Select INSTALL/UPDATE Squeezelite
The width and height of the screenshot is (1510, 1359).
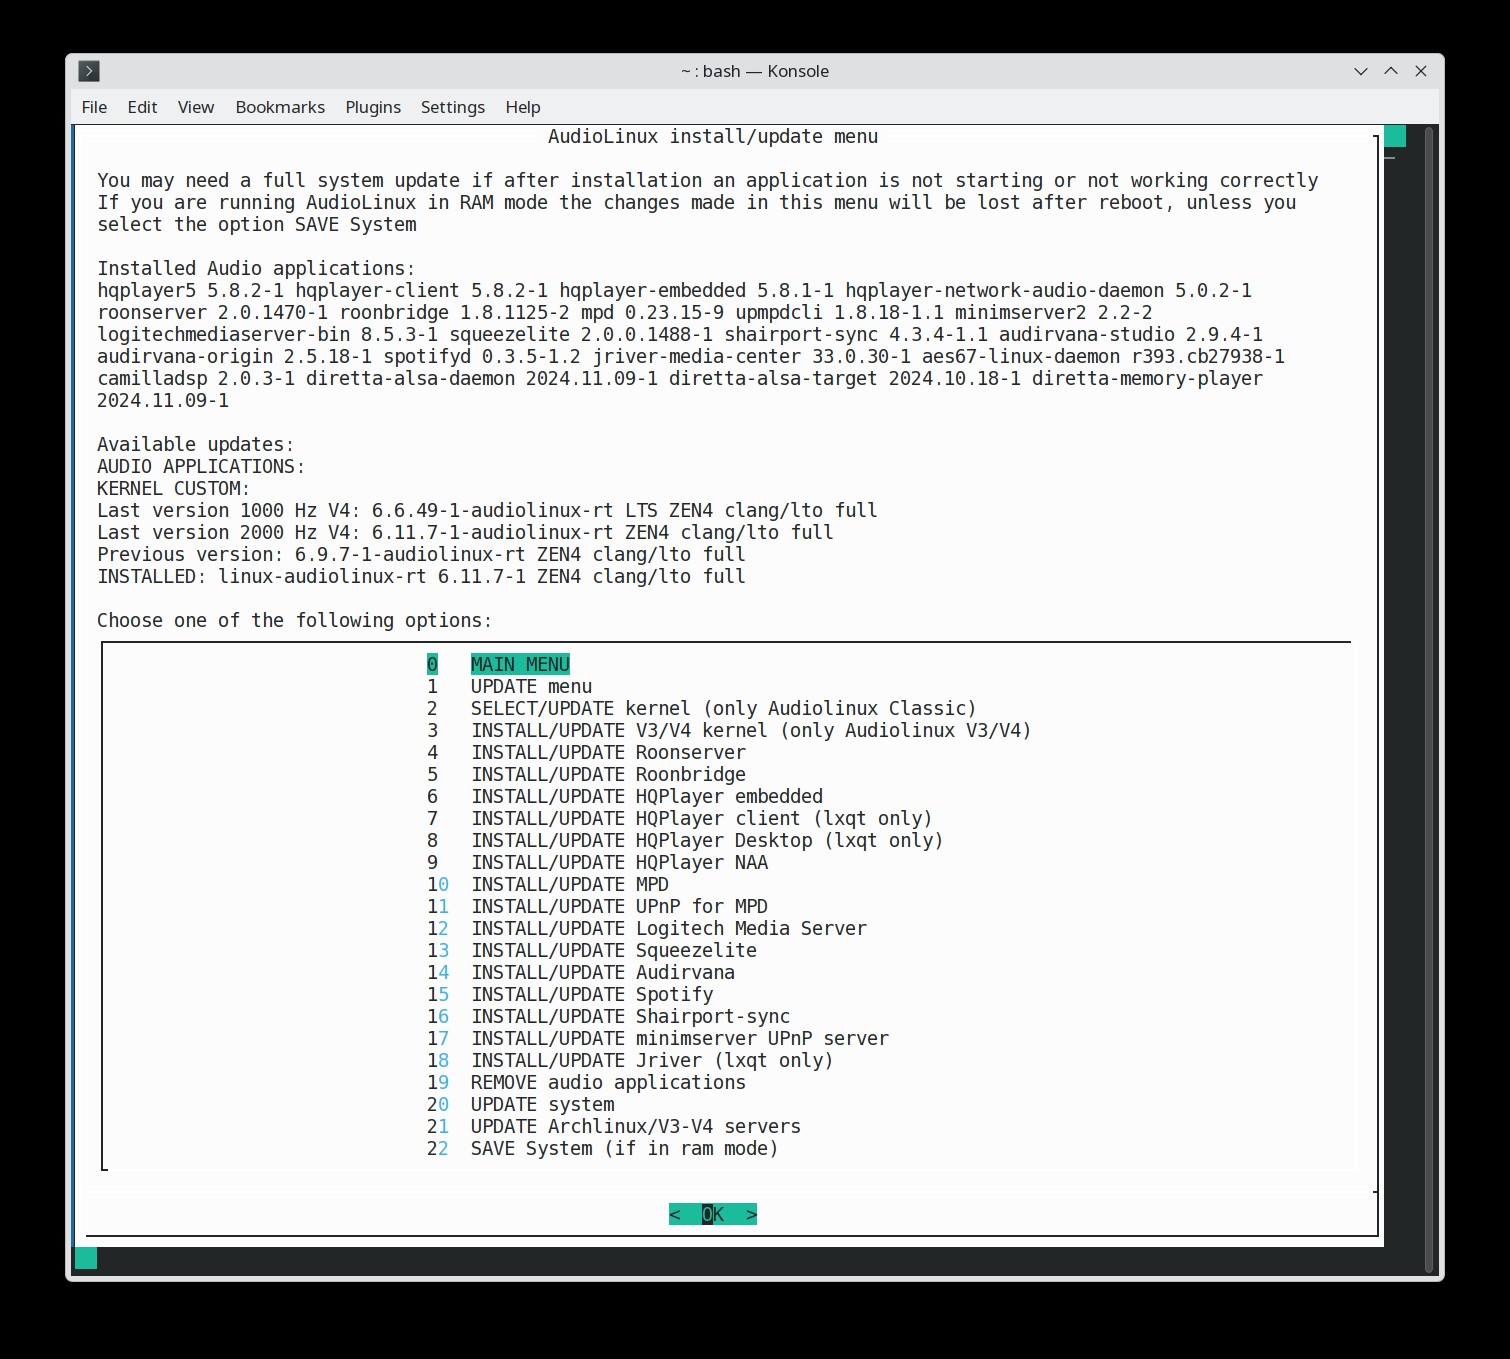[592, 950]
